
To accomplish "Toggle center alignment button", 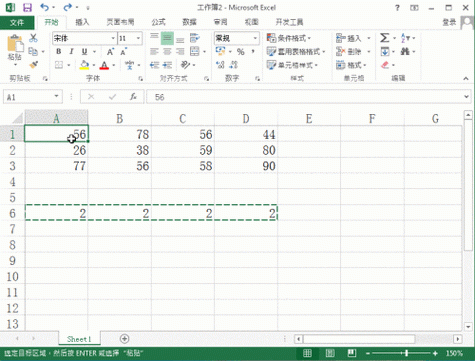I will coord(167,52).
